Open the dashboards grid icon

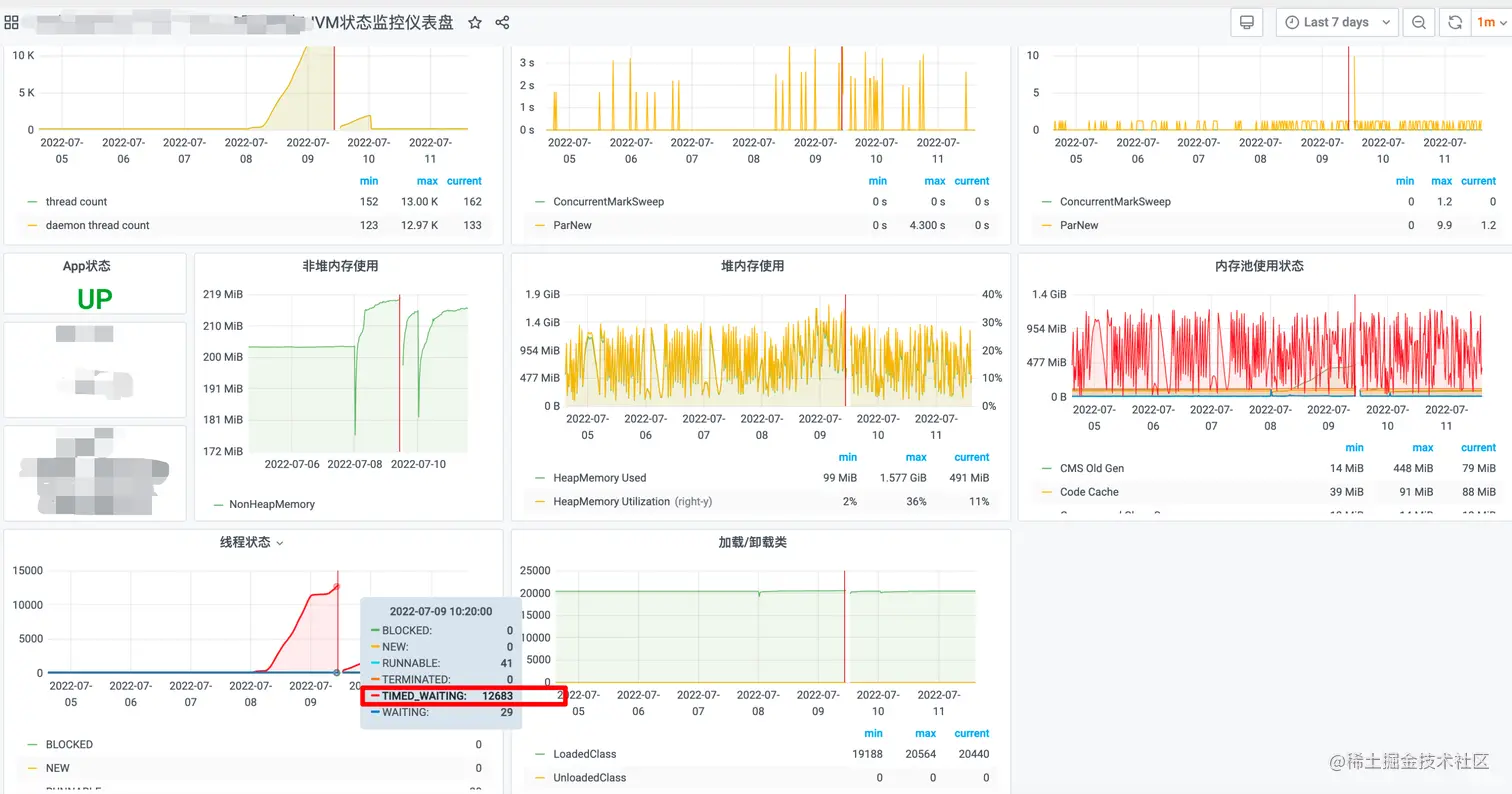click(x=12, y=22)
